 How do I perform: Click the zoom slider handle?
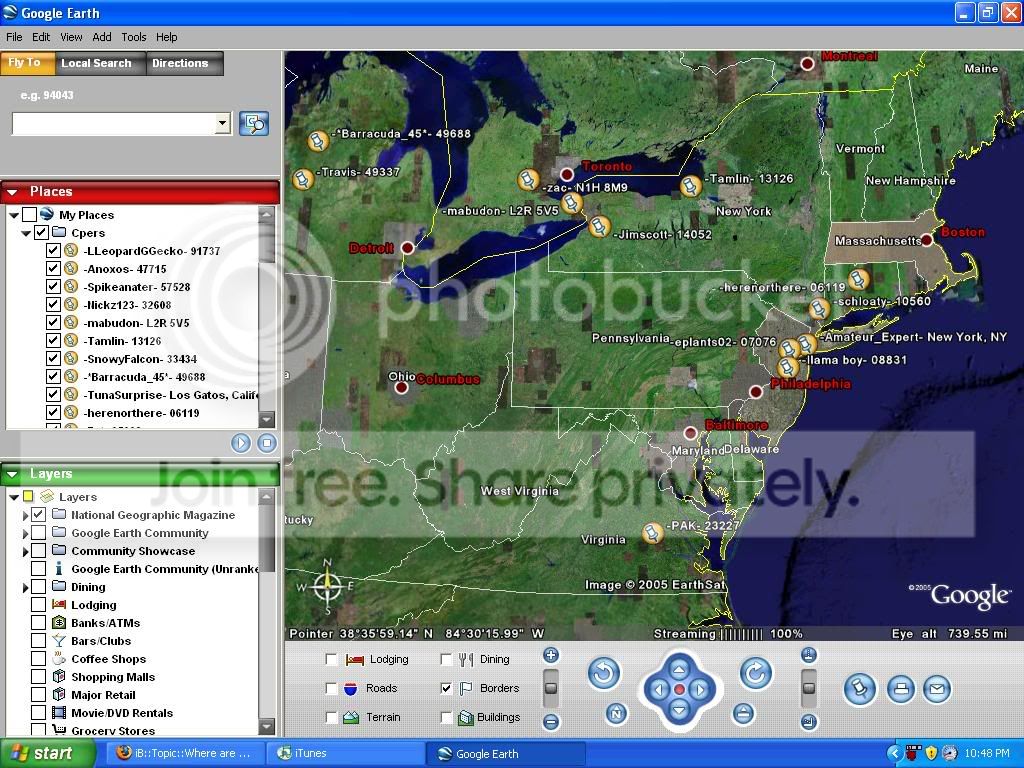(x=551, y=688)
